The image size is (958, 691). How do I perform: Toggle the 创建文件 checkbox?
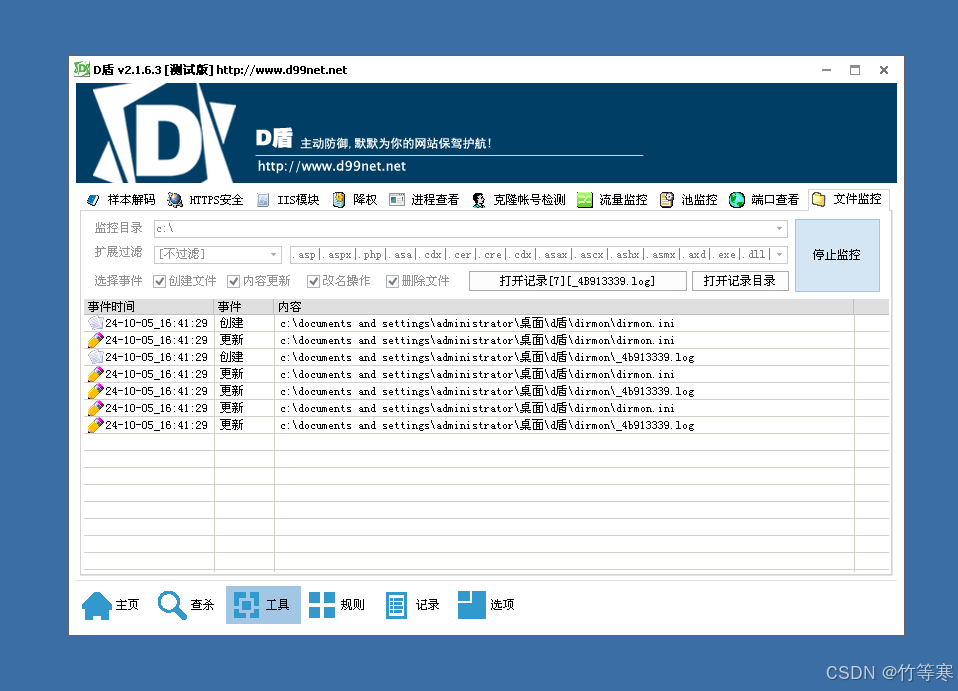(x=160, y=281)
